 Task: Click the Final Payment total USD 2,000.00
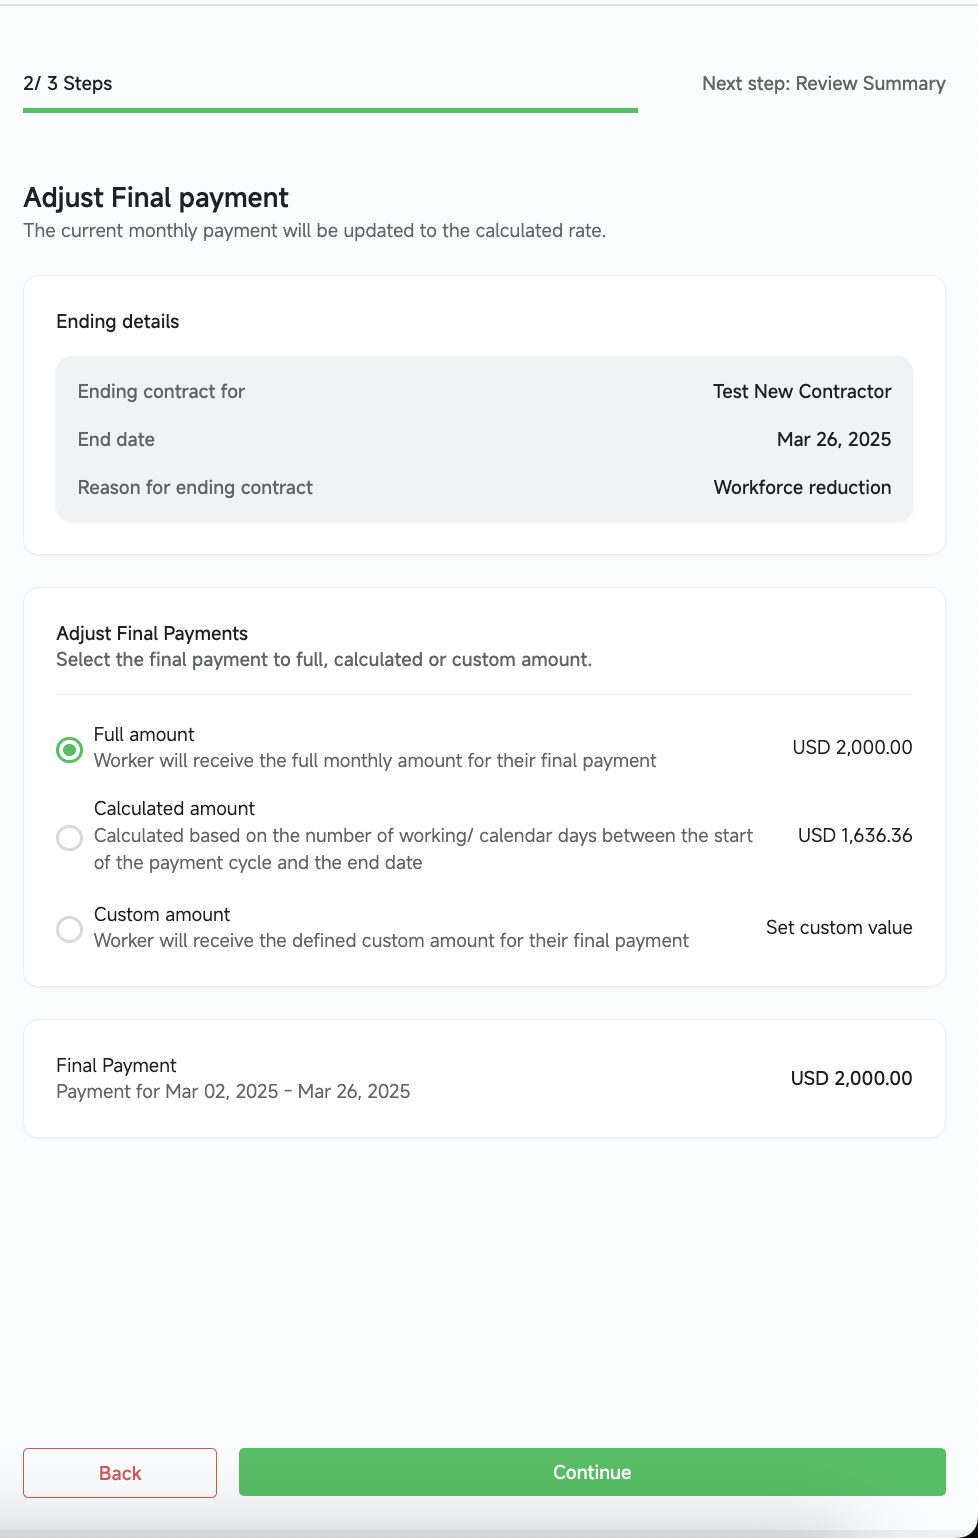[x=851, y=1078]
